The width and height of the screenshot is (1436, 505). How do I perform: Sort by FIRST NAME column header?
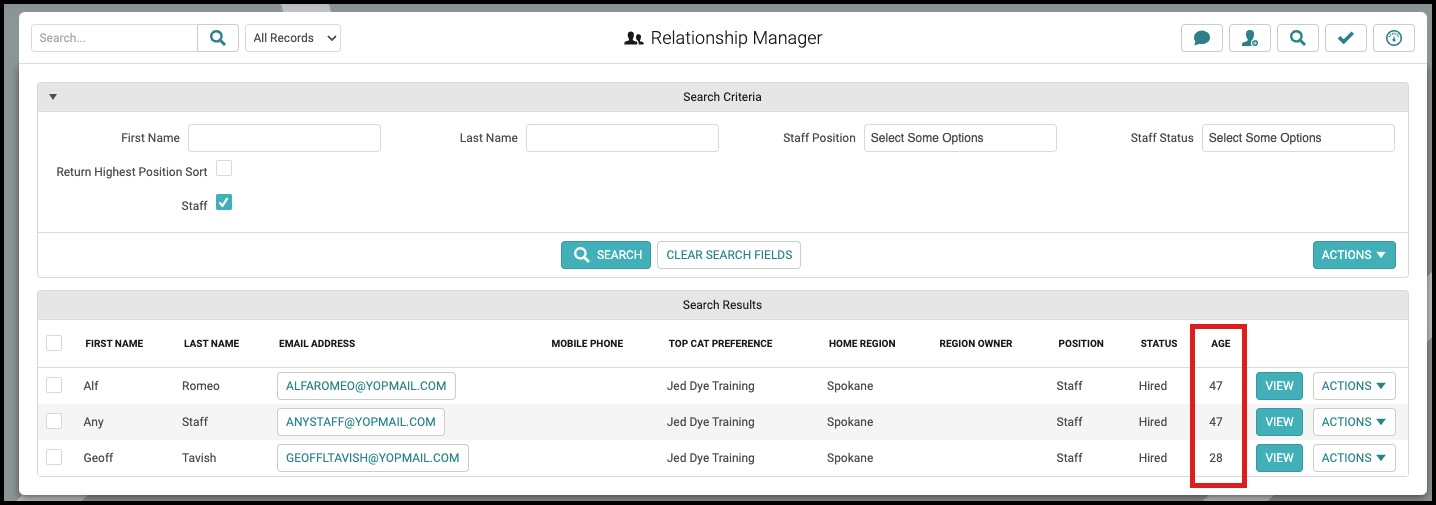click(x=114, y=344)
